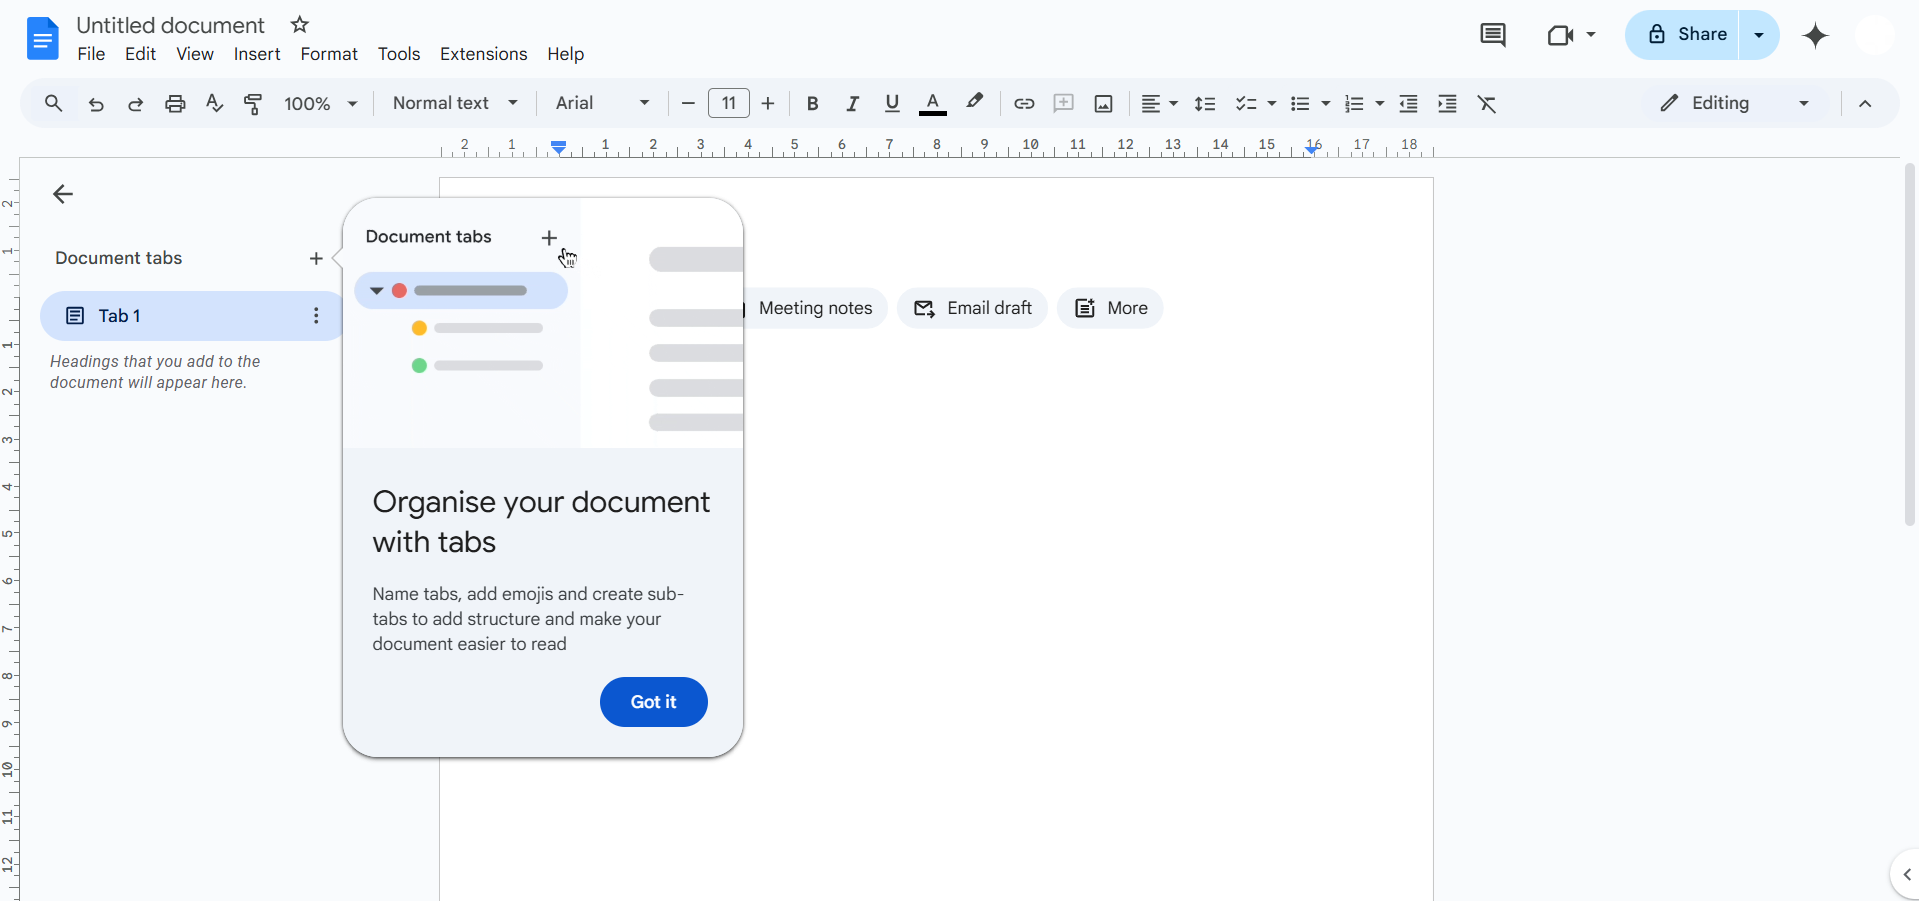Click the font size input field
1919x901 pixels.
click(x=728, y=104)
